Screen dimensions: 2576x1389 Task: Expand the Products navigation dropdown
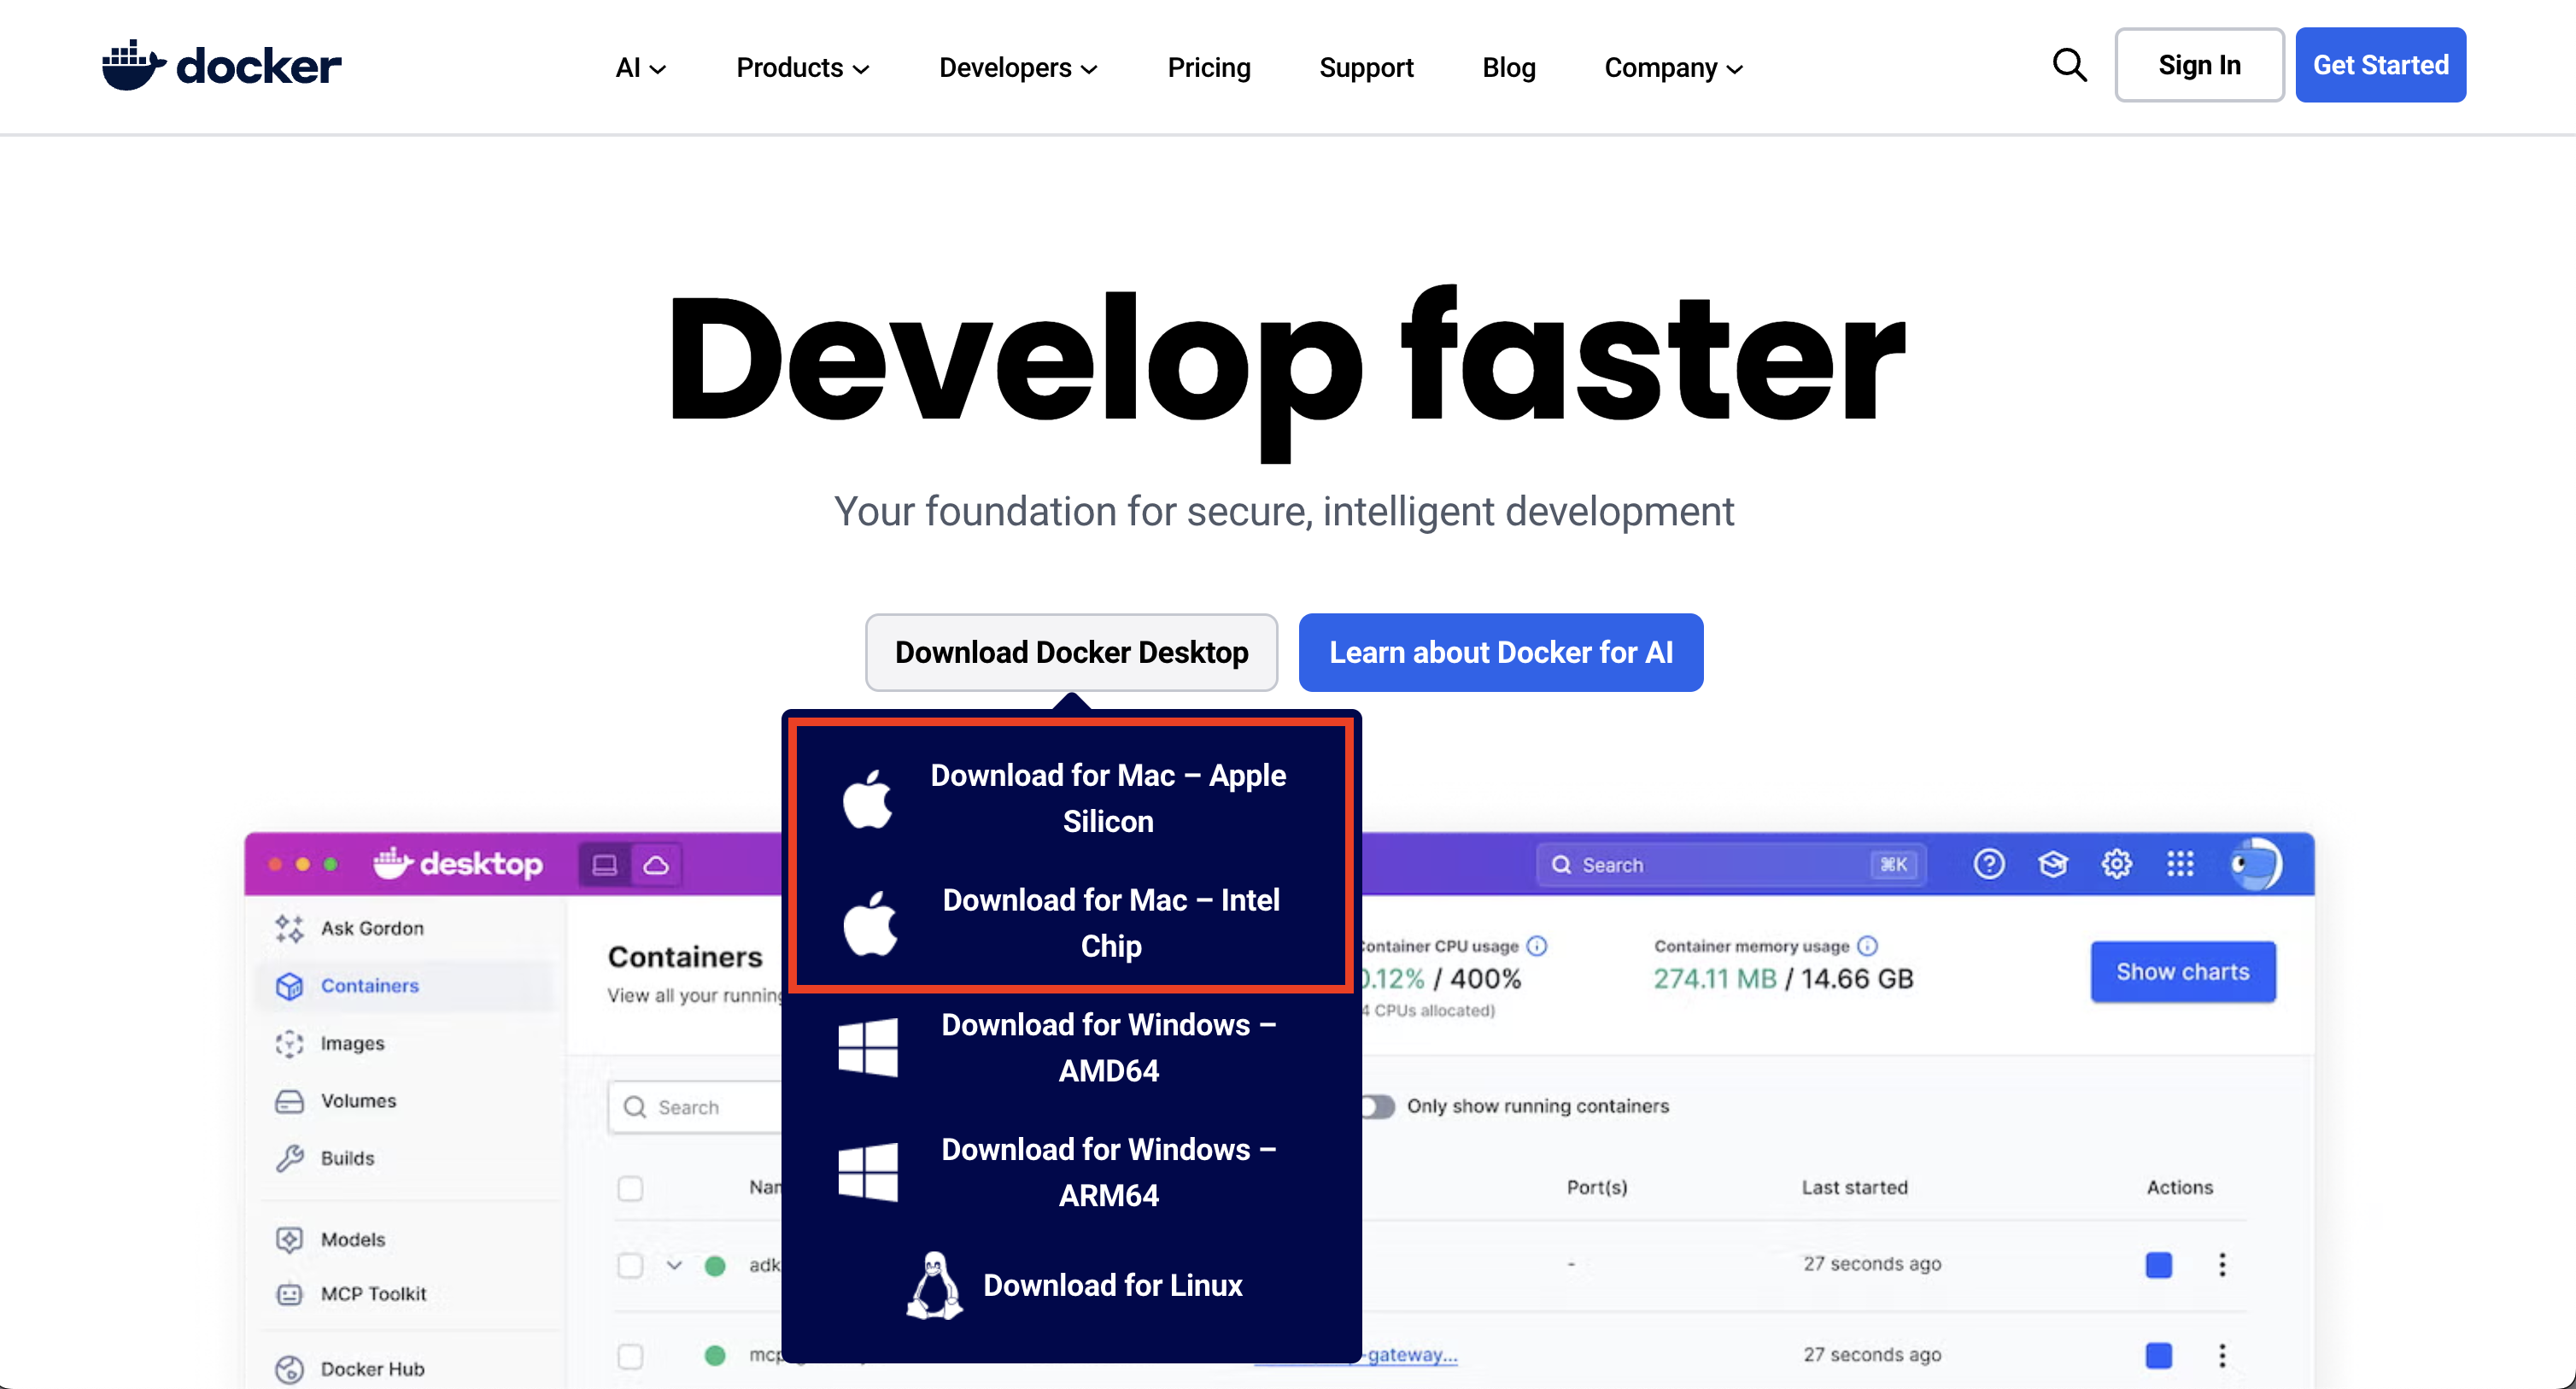pos(802,68)
